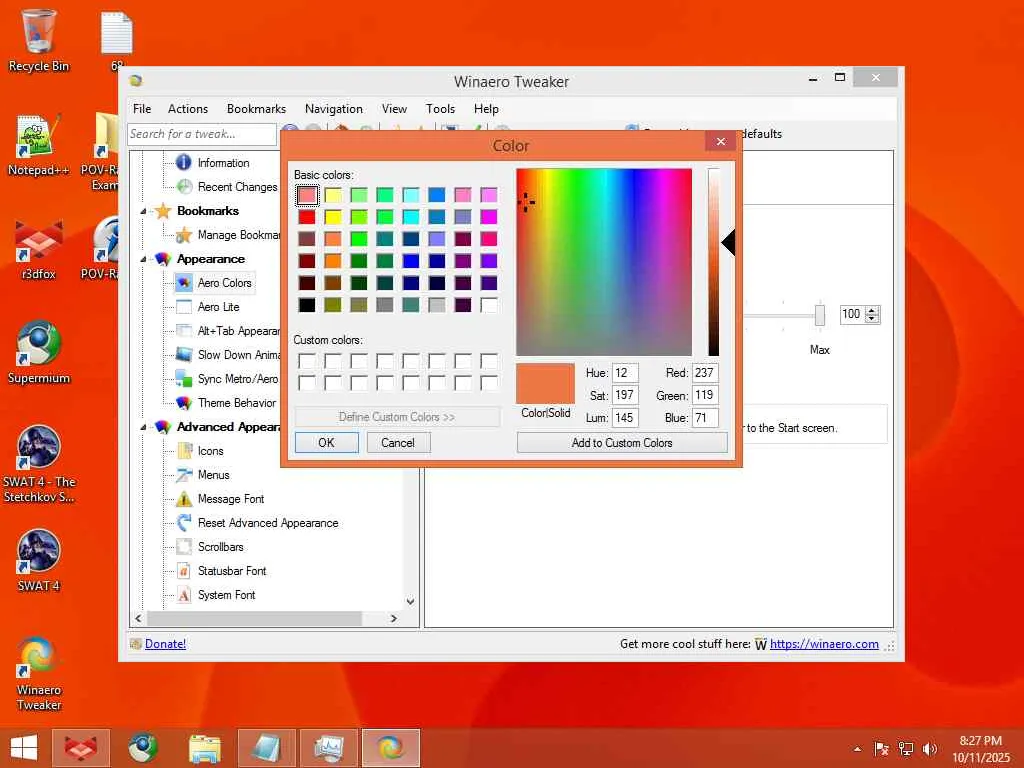Click the Sat value field
This screenshot has height=768, width=1024.
coord(625,395)
